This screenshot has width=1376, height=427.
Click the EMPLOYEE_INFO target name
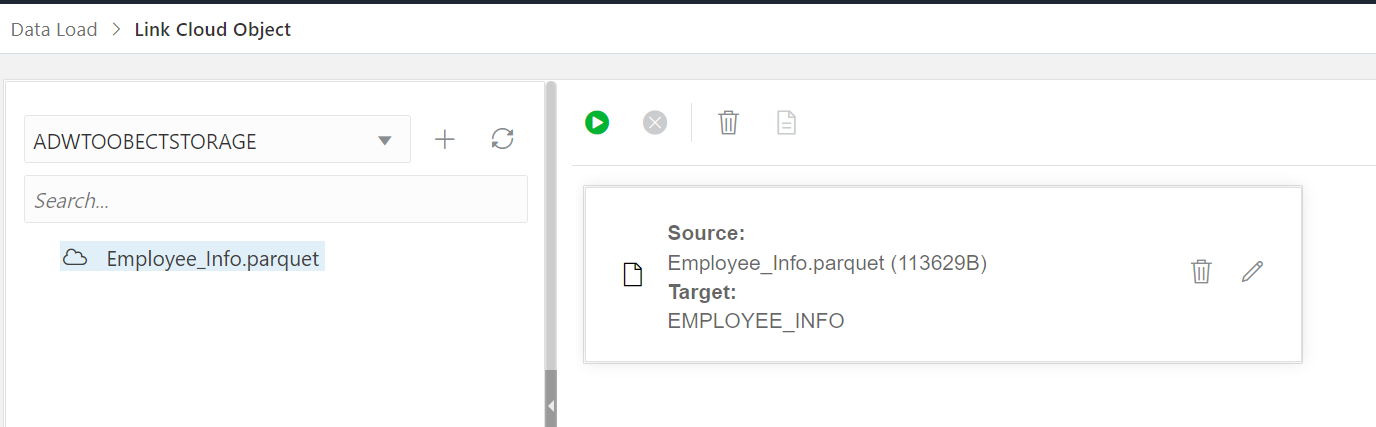click(756, 321)
